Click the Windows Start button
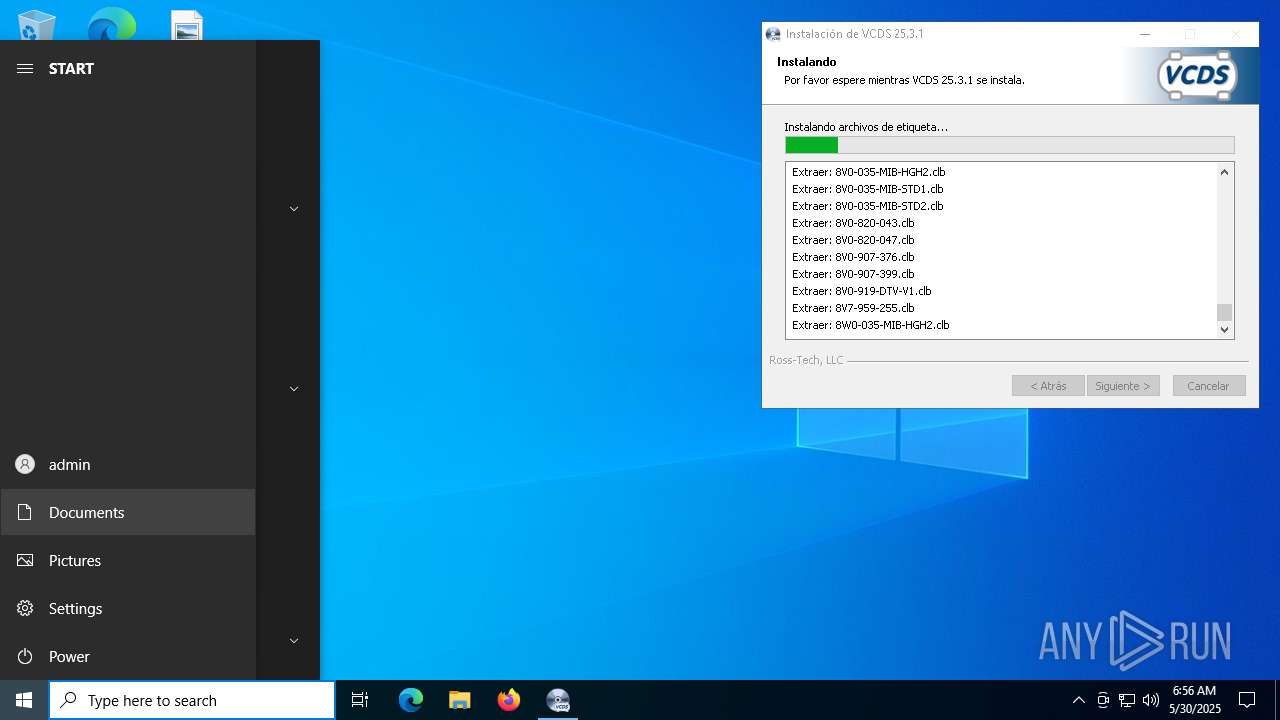Image resolution: width=1280 pixels, height=720 pixels. [x=24, y=700]
